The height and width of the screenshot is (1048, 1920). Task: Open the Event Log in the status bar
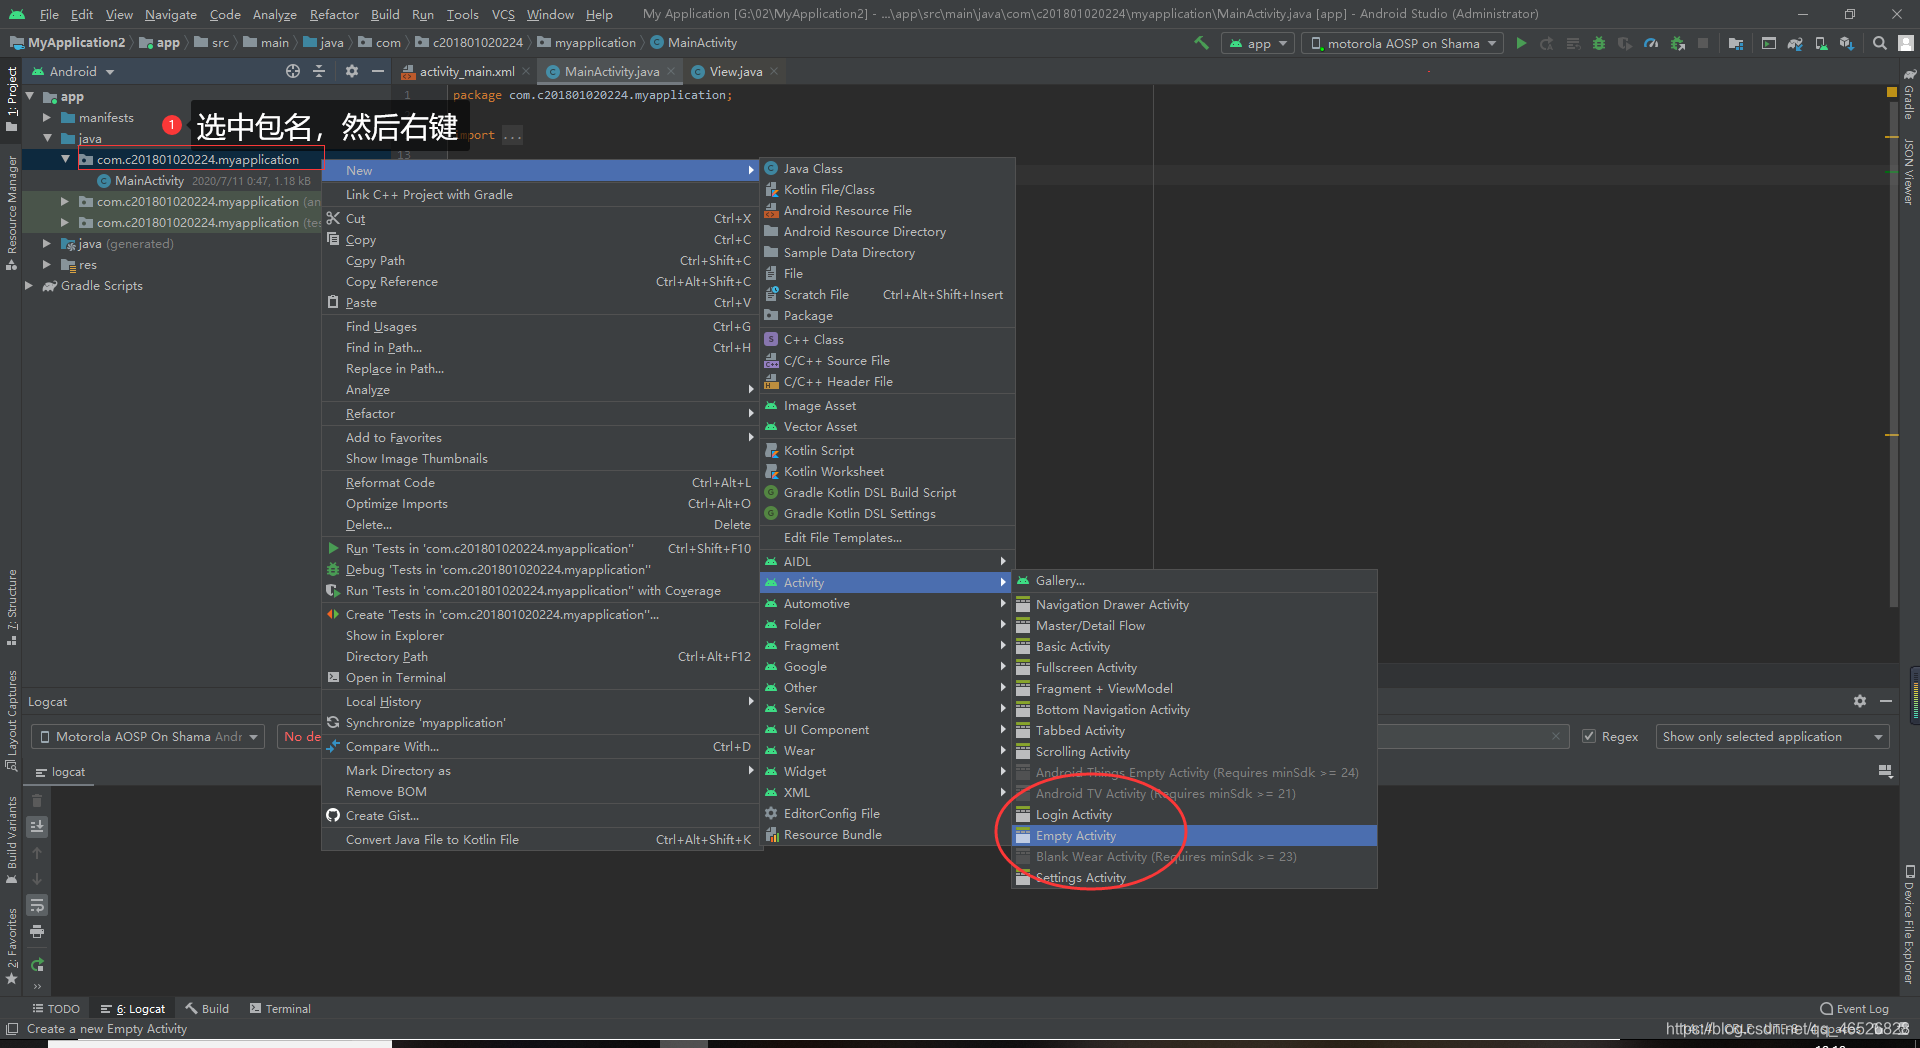click(1854, 1009)
